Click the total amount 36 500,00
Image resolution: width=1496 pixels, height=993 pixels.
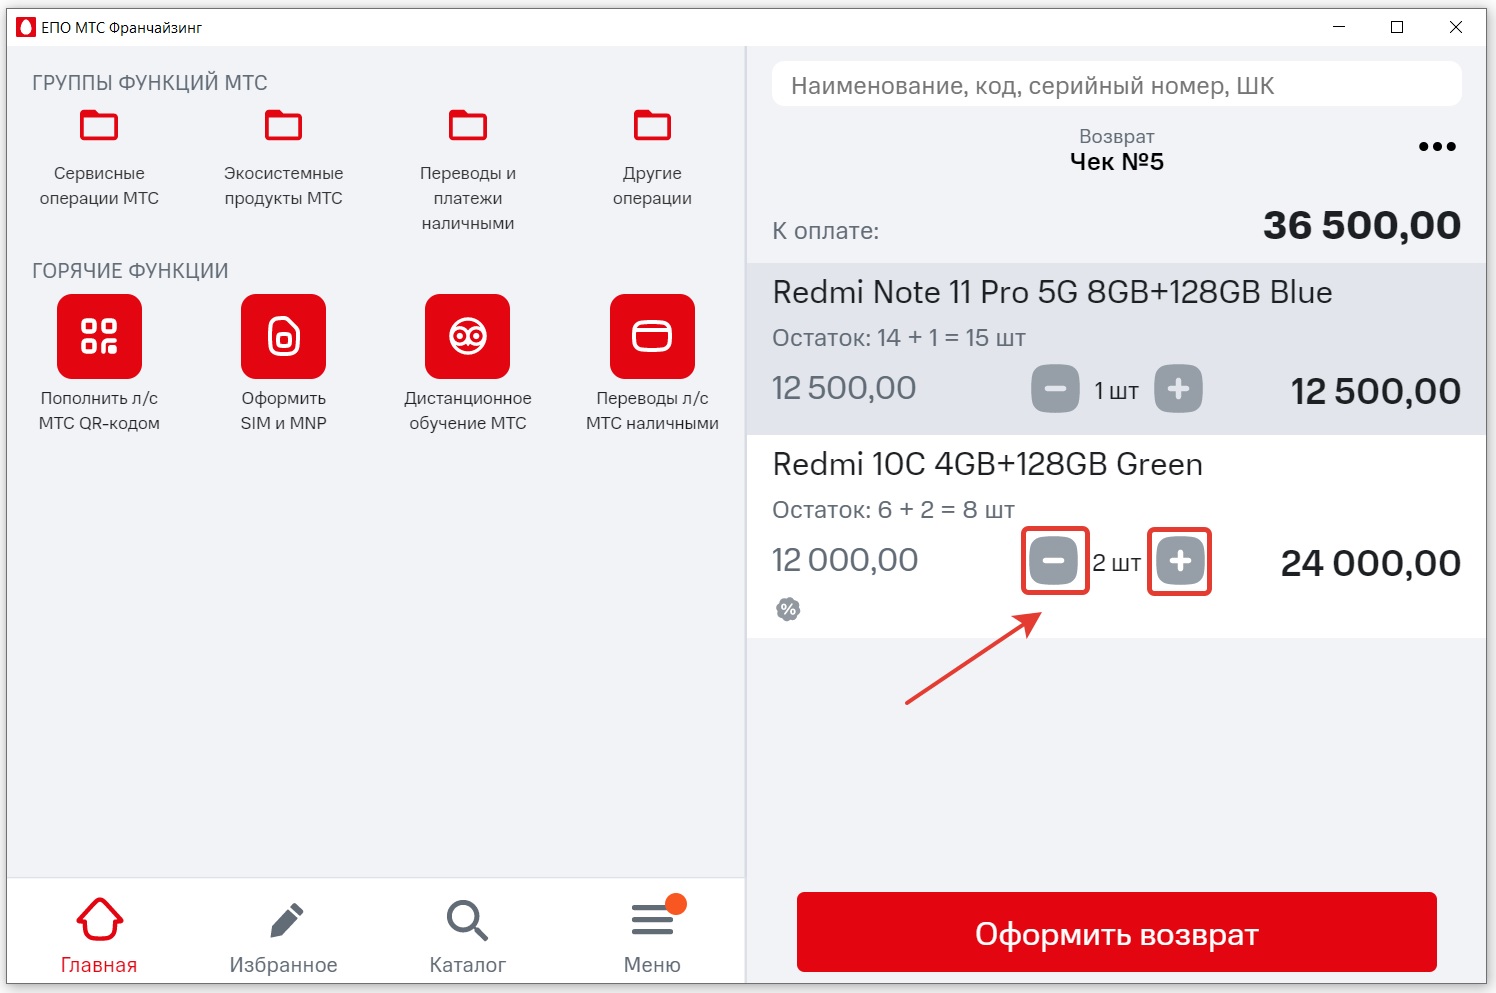(1362, 226)
